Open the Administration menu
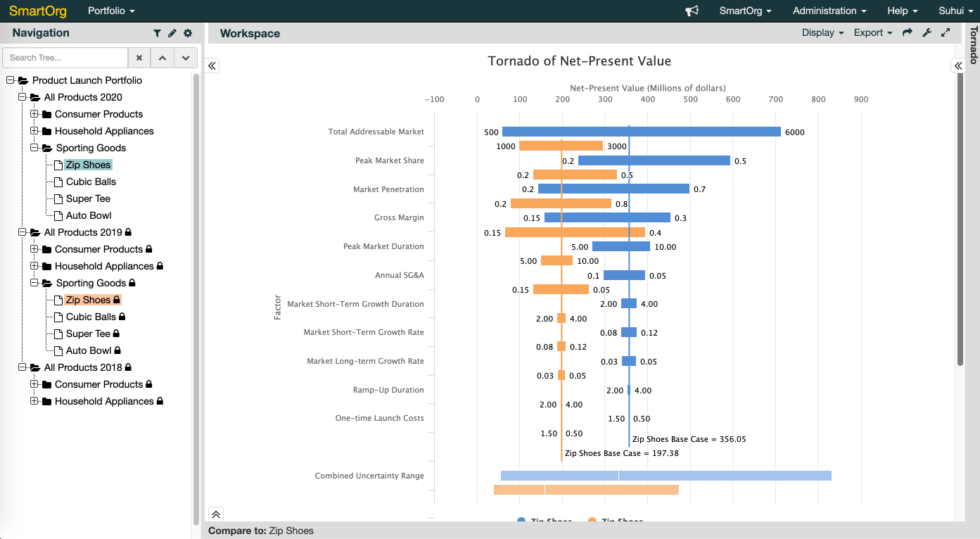 click(x=829, y=11)
